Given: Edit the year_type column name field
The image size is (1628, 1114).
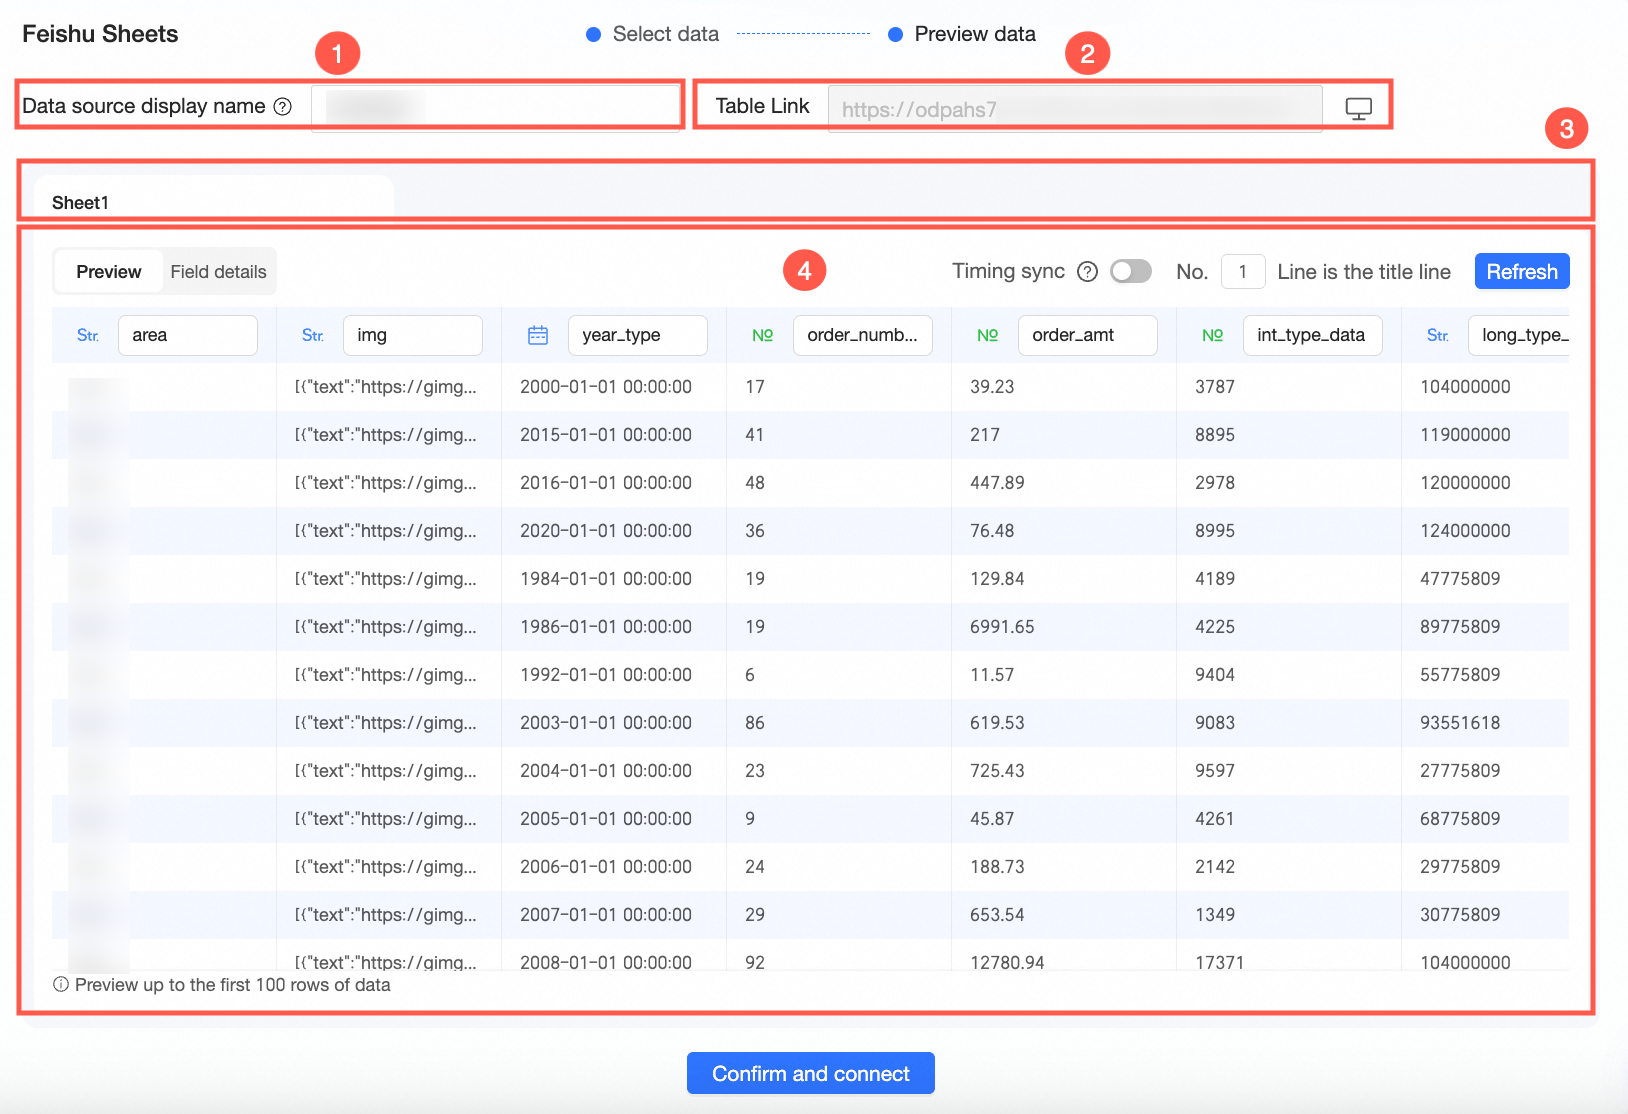Looking at the screenshot, I should [x=638, y=336].
